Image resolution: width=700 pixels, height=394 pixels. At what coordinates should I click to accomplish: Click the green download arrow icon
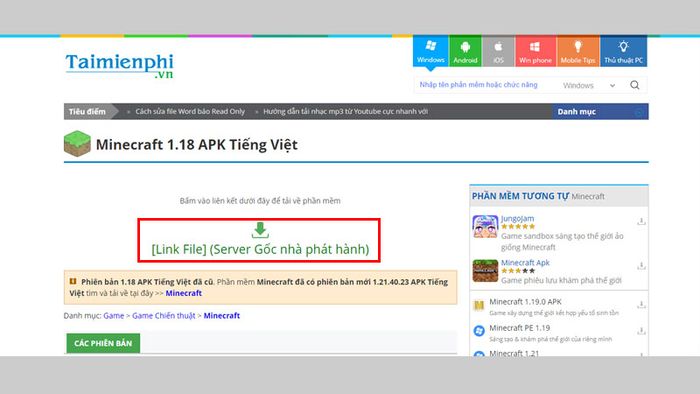[260, 230]
